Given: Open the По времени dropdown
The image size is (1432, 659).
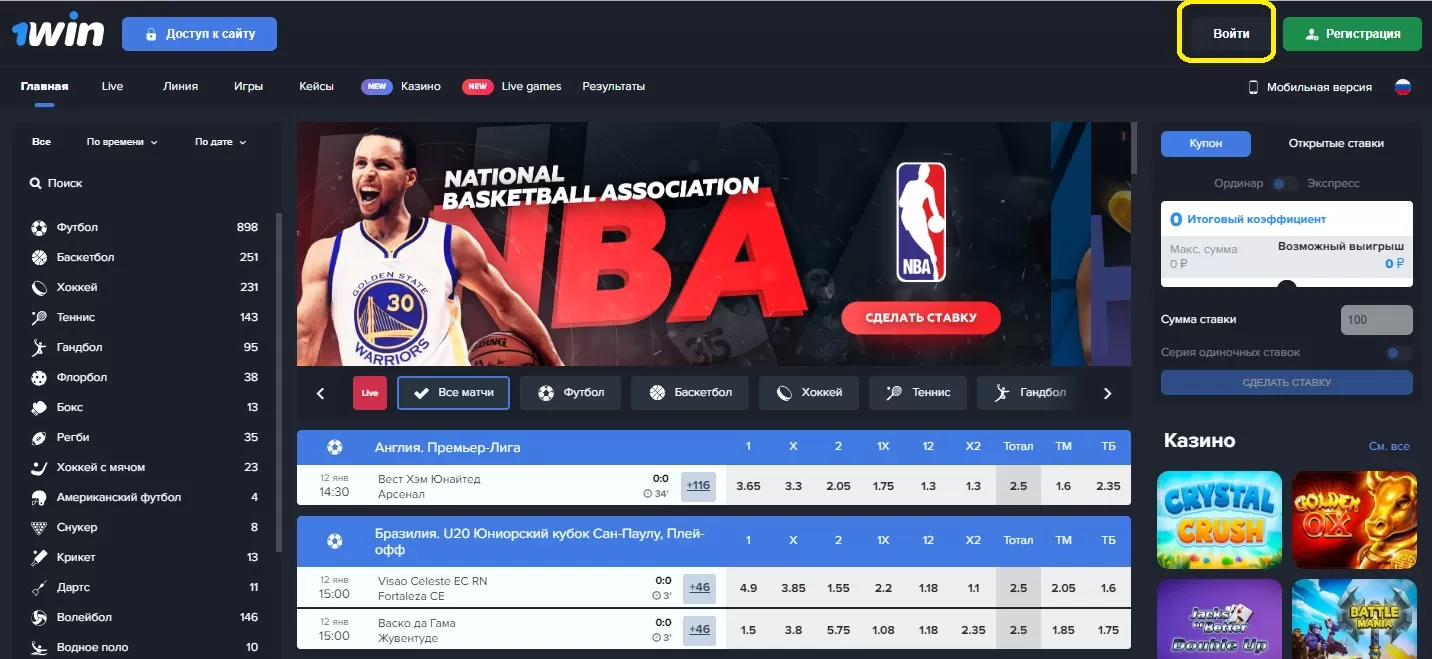Looking at the screenshot, I should (122, 142).
